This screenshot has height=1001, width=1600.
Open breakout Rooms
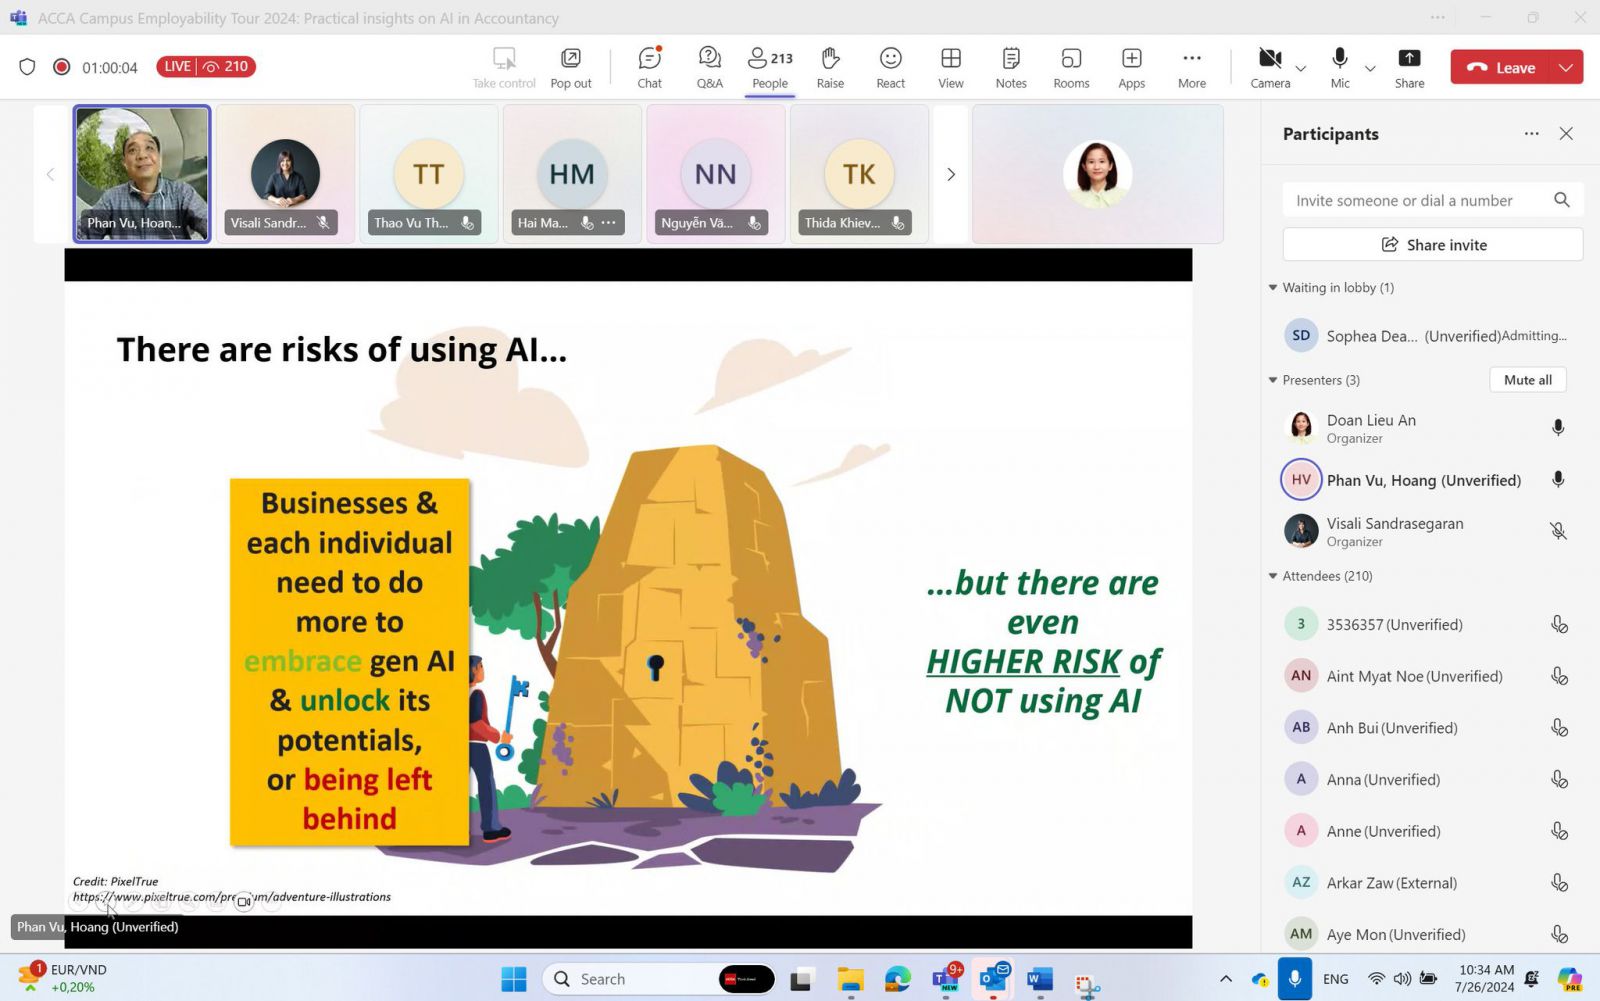click(x=1071, y=67)
